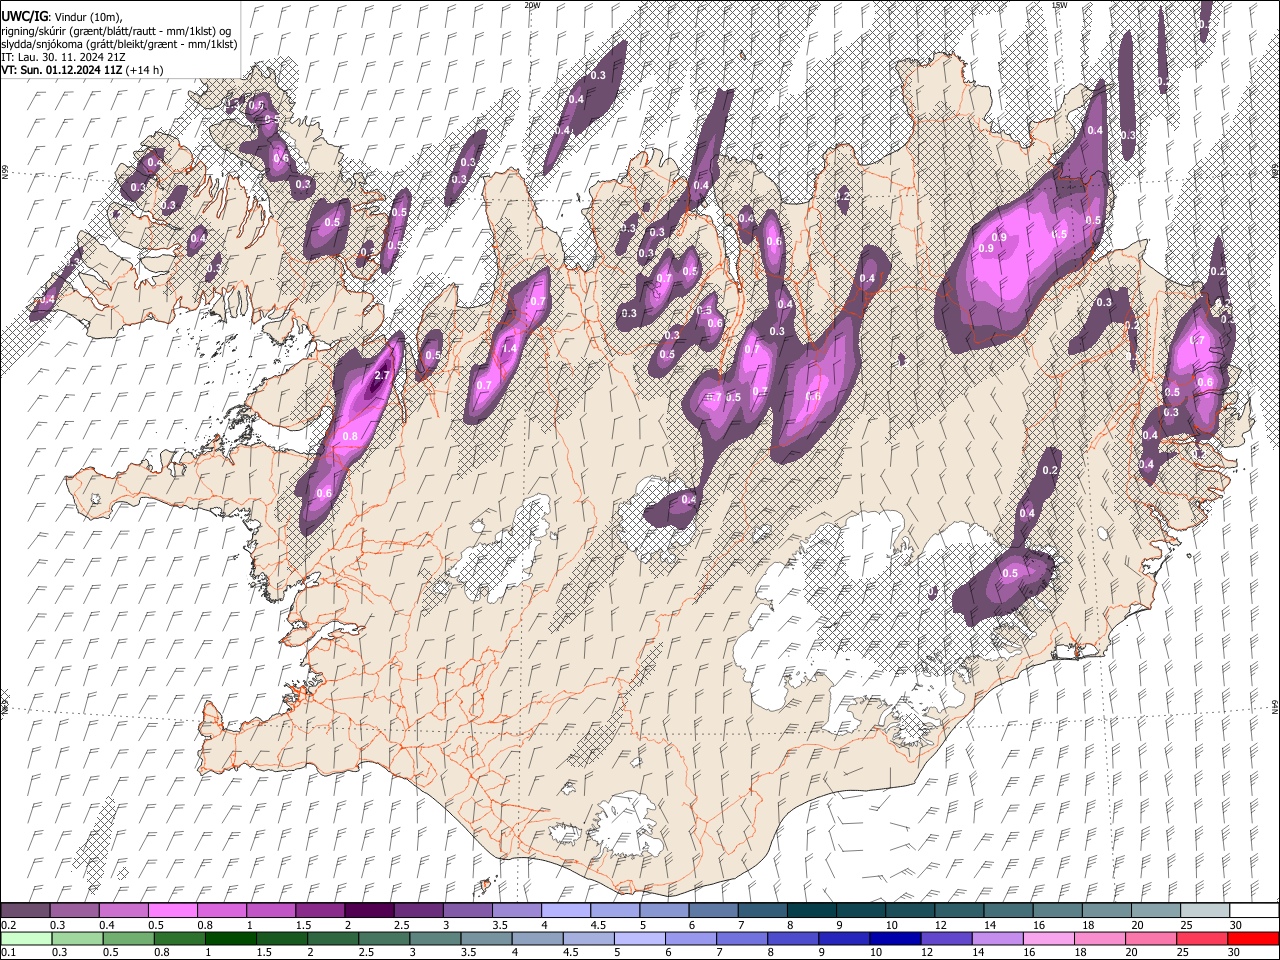The height and width of the screenshot is (960, 1280).
Task: Click the UWC/IG title in the header
Action: point(24,16)
